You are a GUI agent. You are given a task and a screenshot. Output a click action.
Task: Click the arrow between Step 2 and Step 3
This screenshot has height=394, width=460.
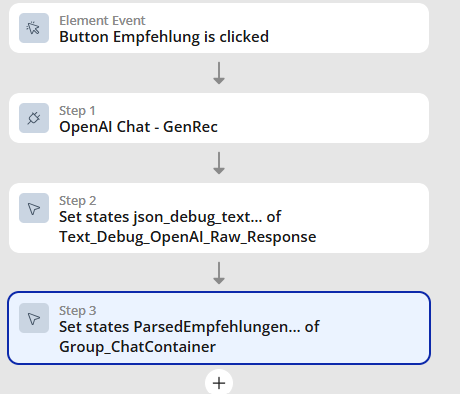click(x=219, y=273)
